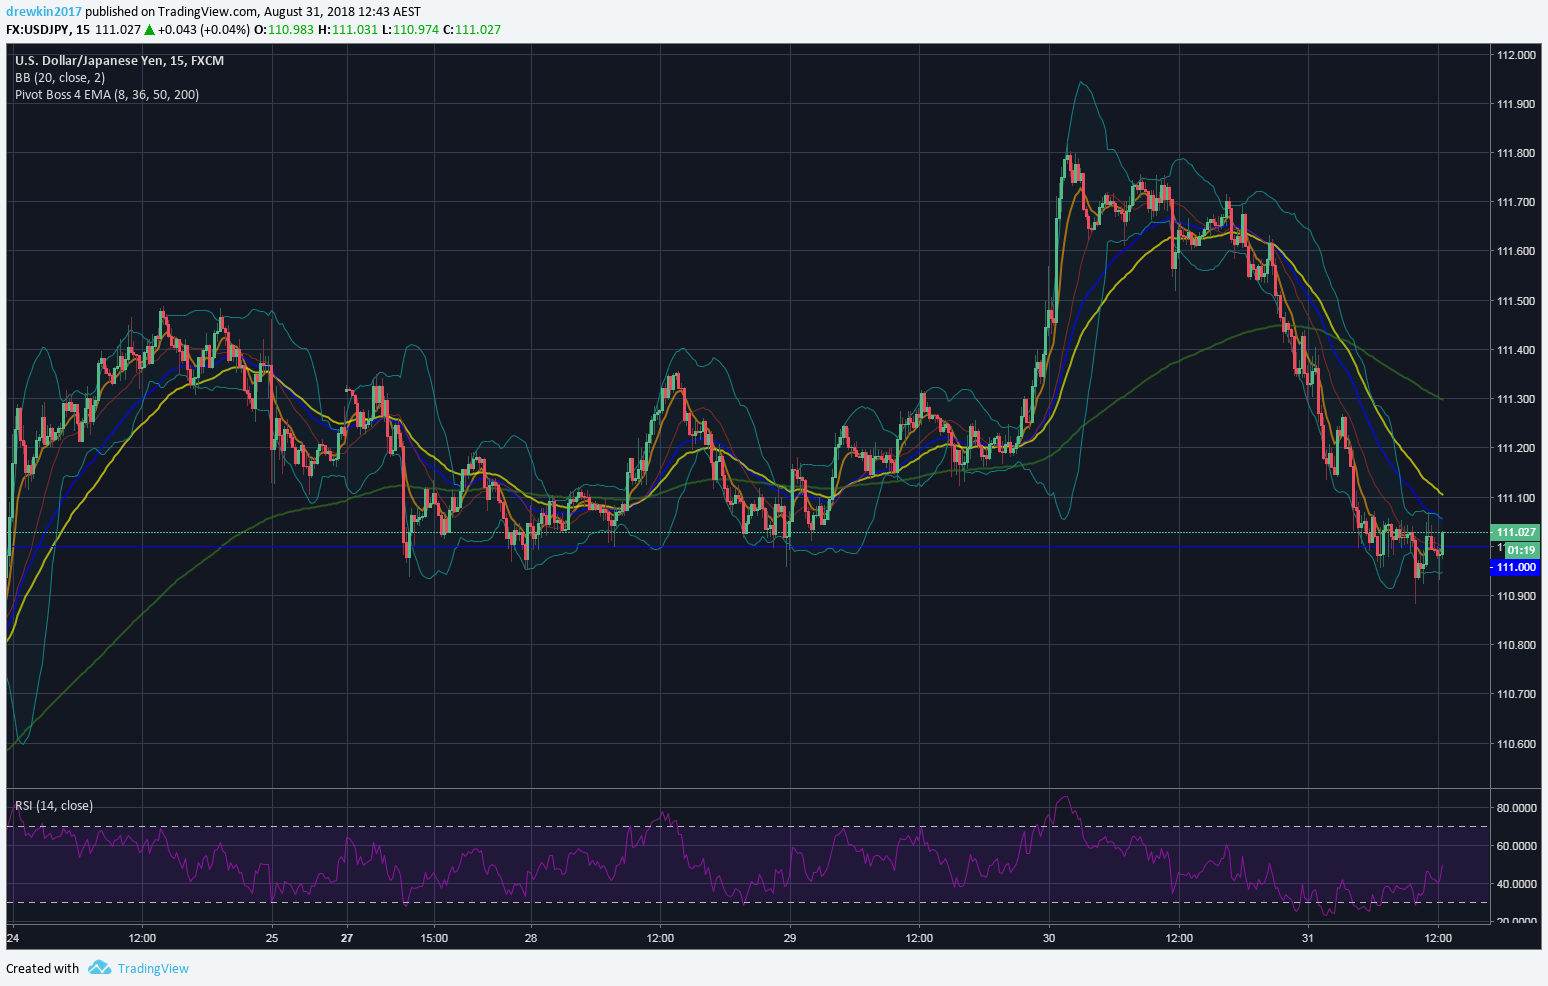Click the bold date label 27 on time axis
Screen dimensions: 1548x986
(347, 938)
